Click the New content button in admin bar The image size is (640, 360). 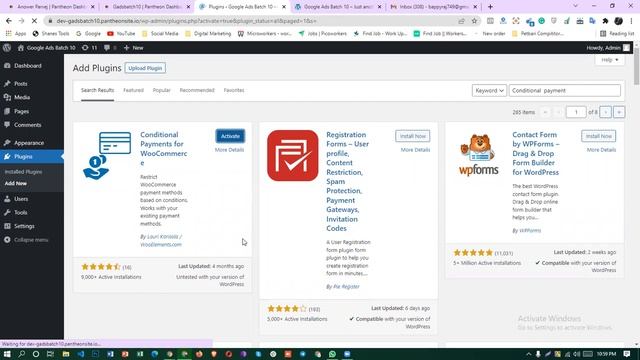[133, 48]
